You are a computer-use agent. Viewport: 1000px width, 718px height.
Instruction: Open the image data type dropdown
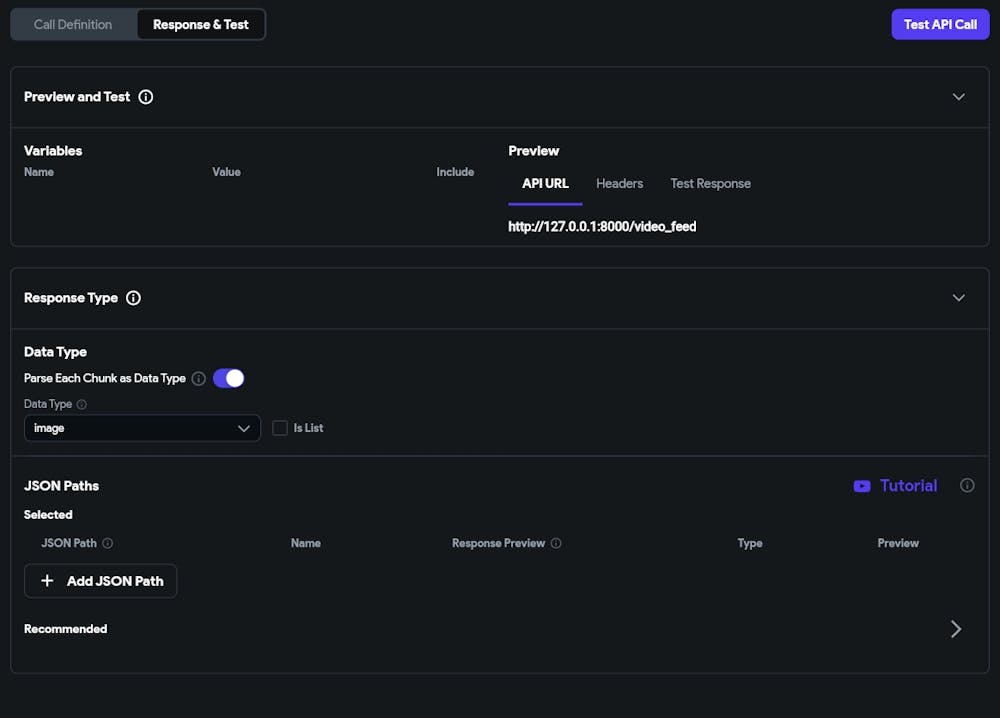[142, 428]
